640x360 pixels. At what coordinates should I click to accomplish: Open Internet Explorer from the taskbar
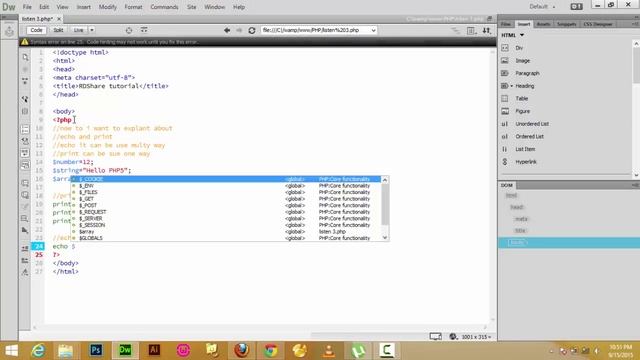click(x=38, y=350)
